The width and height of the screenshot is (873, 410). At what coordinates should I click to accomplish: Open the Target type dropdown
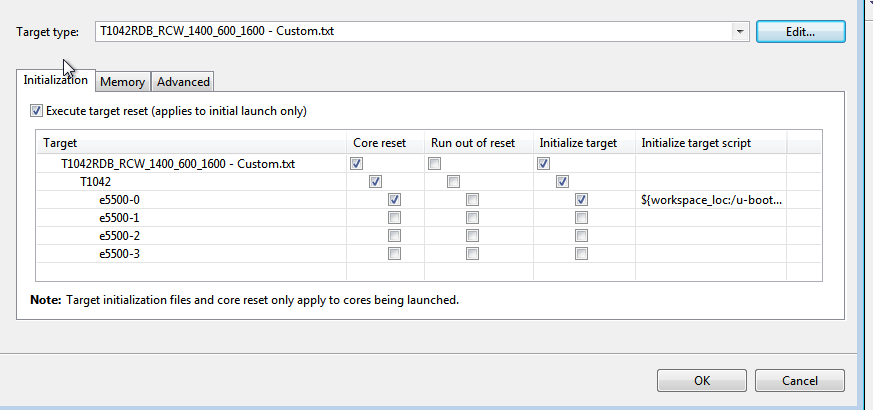click(x=740, y=31)
